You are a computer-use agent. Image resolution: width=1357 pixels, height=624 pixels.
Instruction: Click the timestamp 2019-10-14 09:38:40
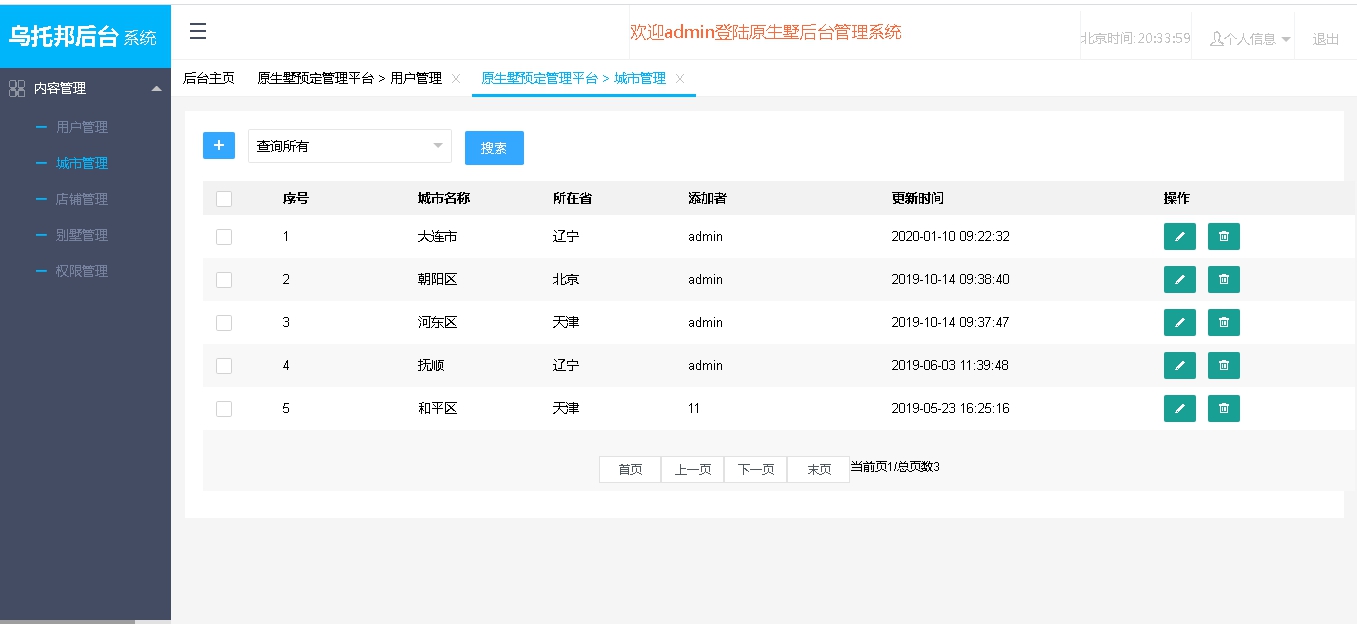point(951,280)
